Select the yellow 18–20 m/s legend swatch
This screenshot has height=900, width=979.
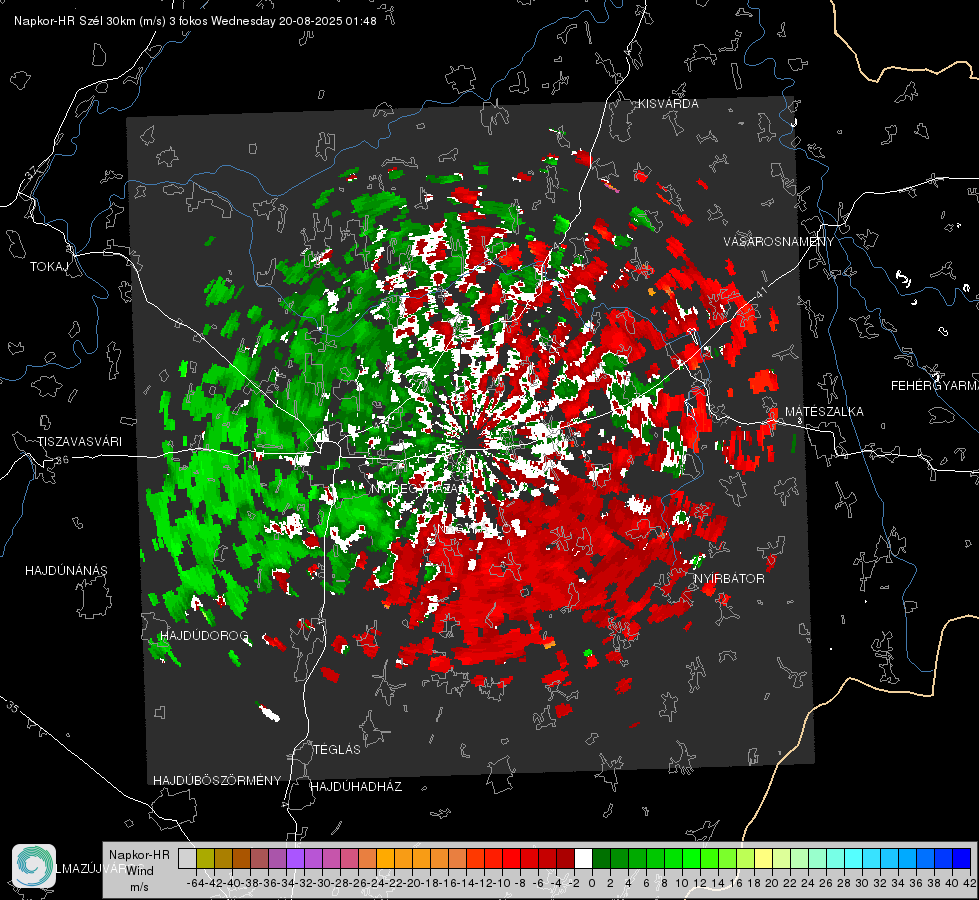(764, 859)
